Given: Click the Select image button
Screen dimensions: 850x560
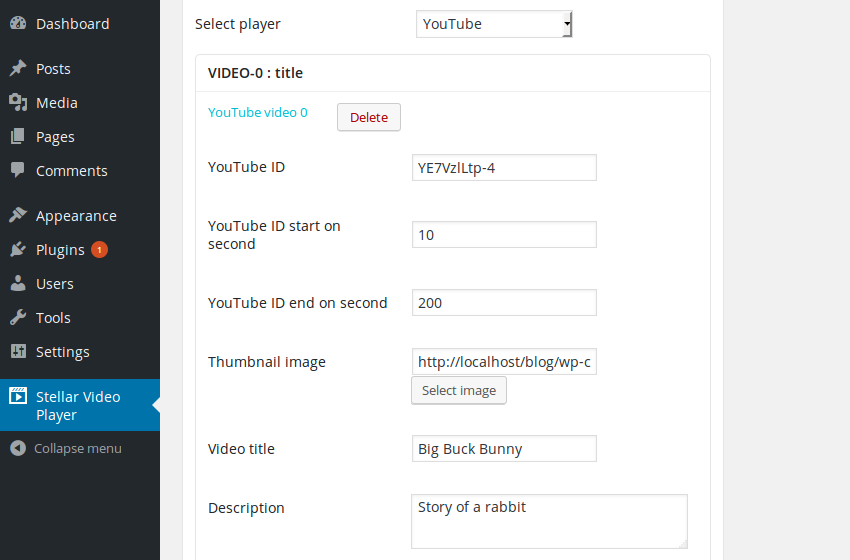Looking at the screenshot, I should [459, 390].
